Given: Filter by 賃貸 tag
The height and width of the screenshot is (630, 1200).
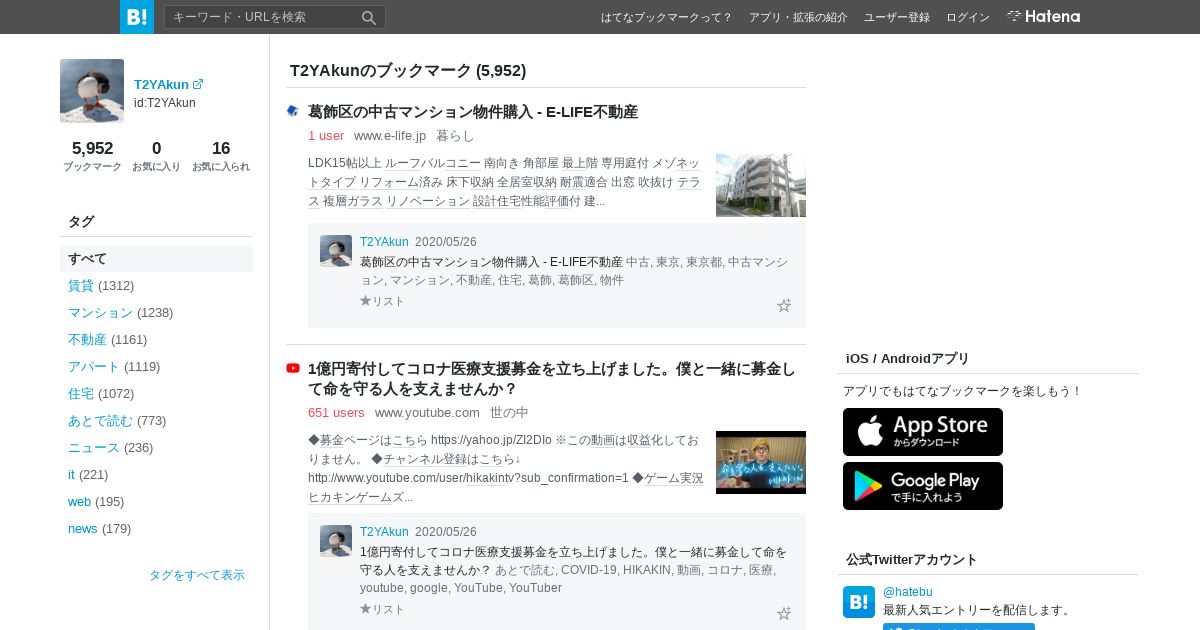Looking at the screenshot, I should pos(81,285).
